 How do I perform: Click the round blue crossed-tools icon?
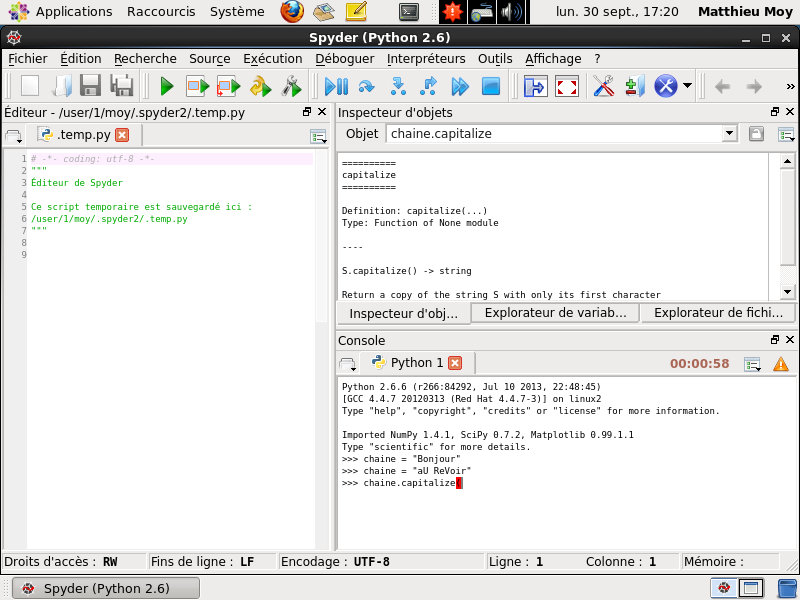tap(666, 86)
